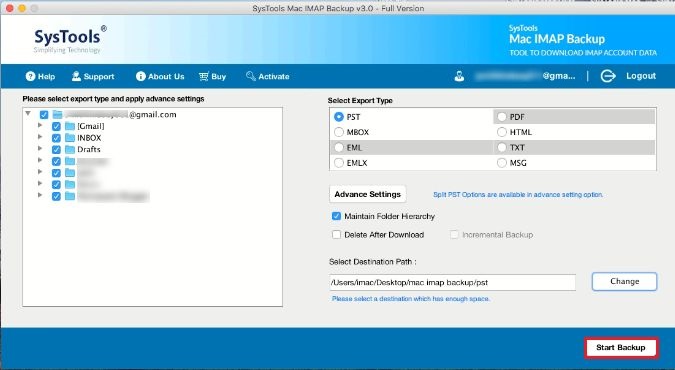Select the EMLX export type

[x=339, y=163]
